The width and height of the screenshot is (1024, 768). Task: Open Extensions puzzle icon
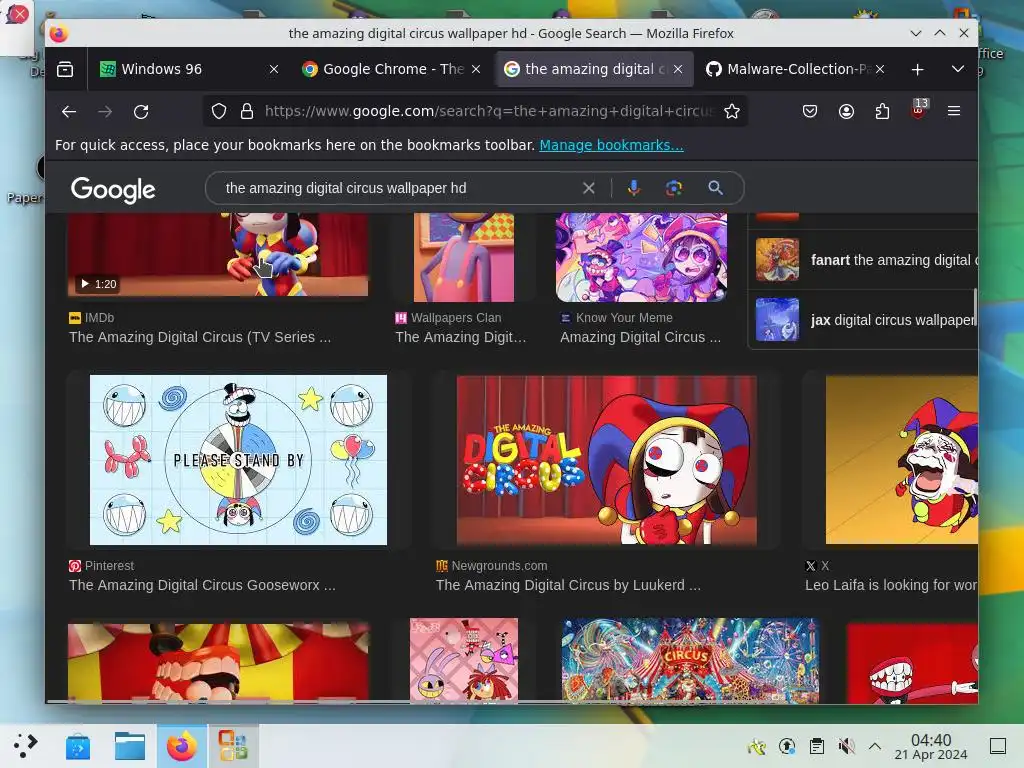coord(882,112)
